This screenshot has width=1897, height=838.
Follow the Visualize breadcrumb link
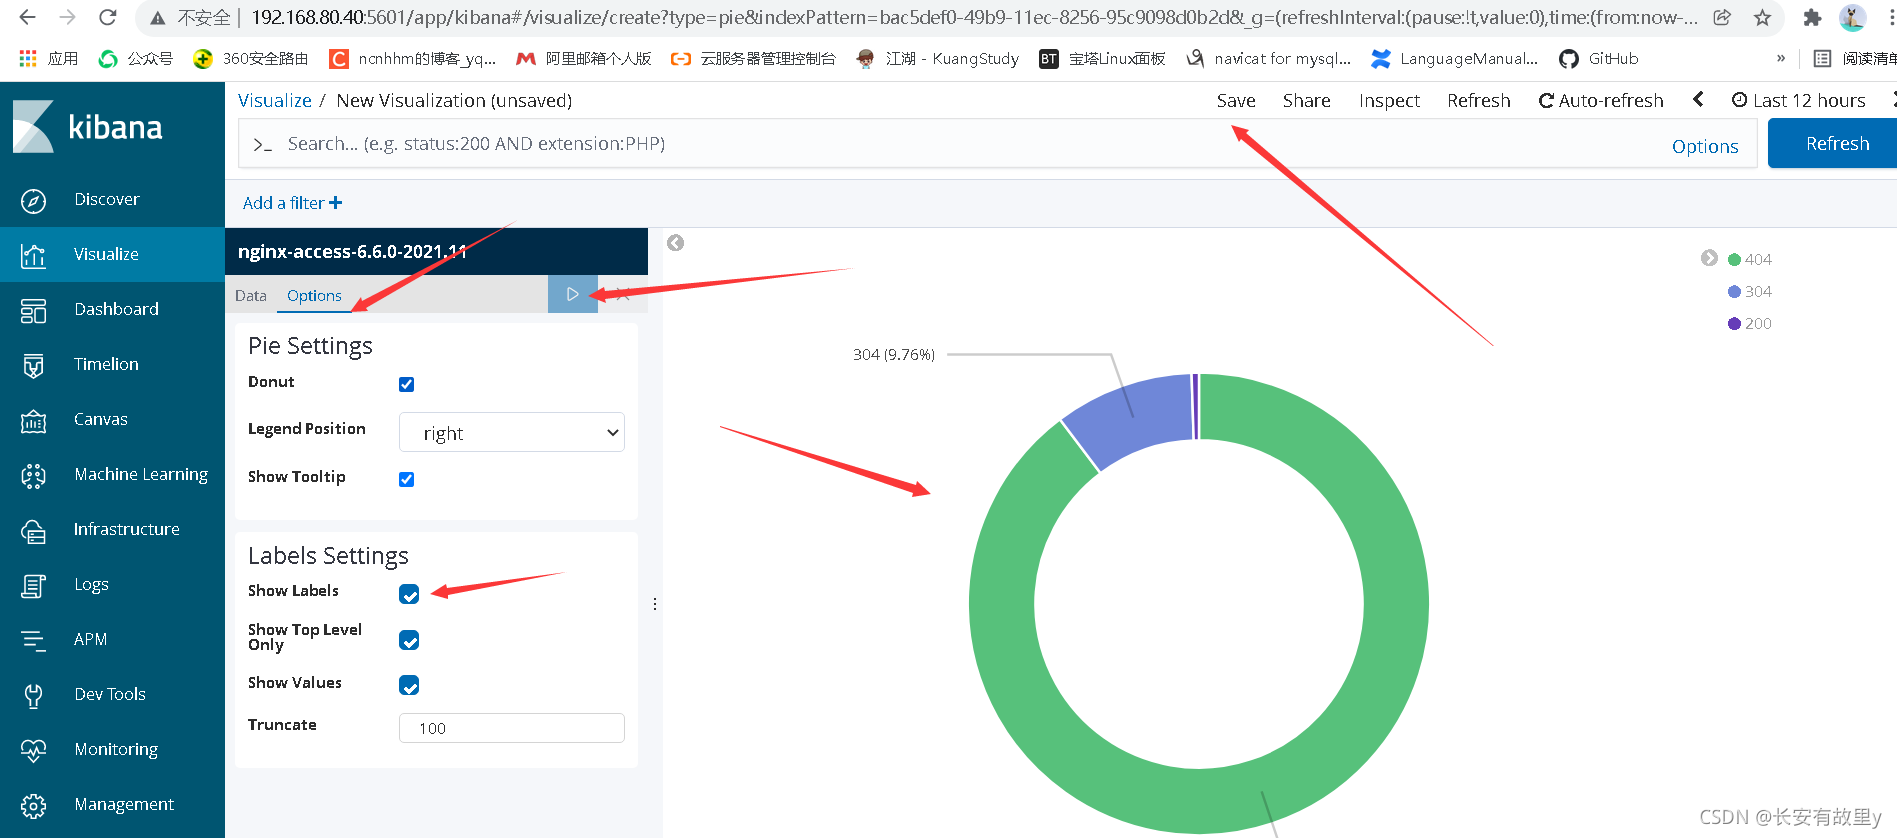[x=275, y=100]
